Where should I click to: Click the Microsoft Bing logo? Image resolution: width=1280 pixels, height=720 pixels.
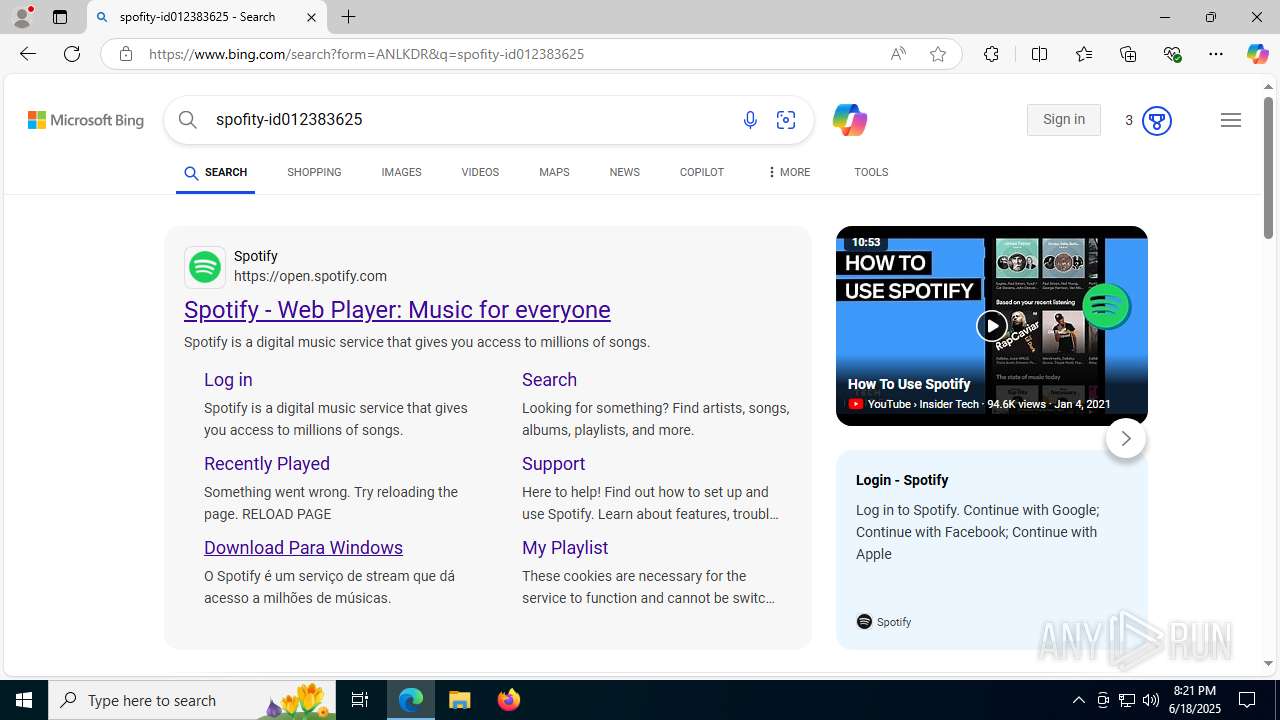(86, 120)
